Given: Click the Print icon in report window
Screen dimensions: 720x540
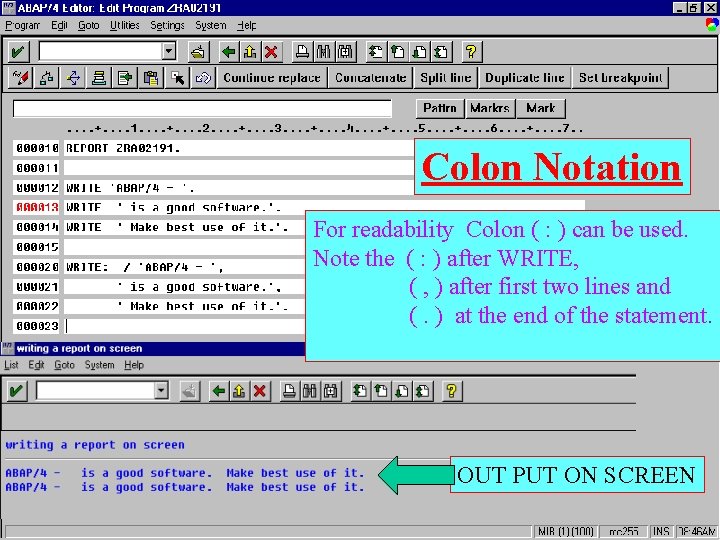Looking at the screenshot, I should [289, 391].
